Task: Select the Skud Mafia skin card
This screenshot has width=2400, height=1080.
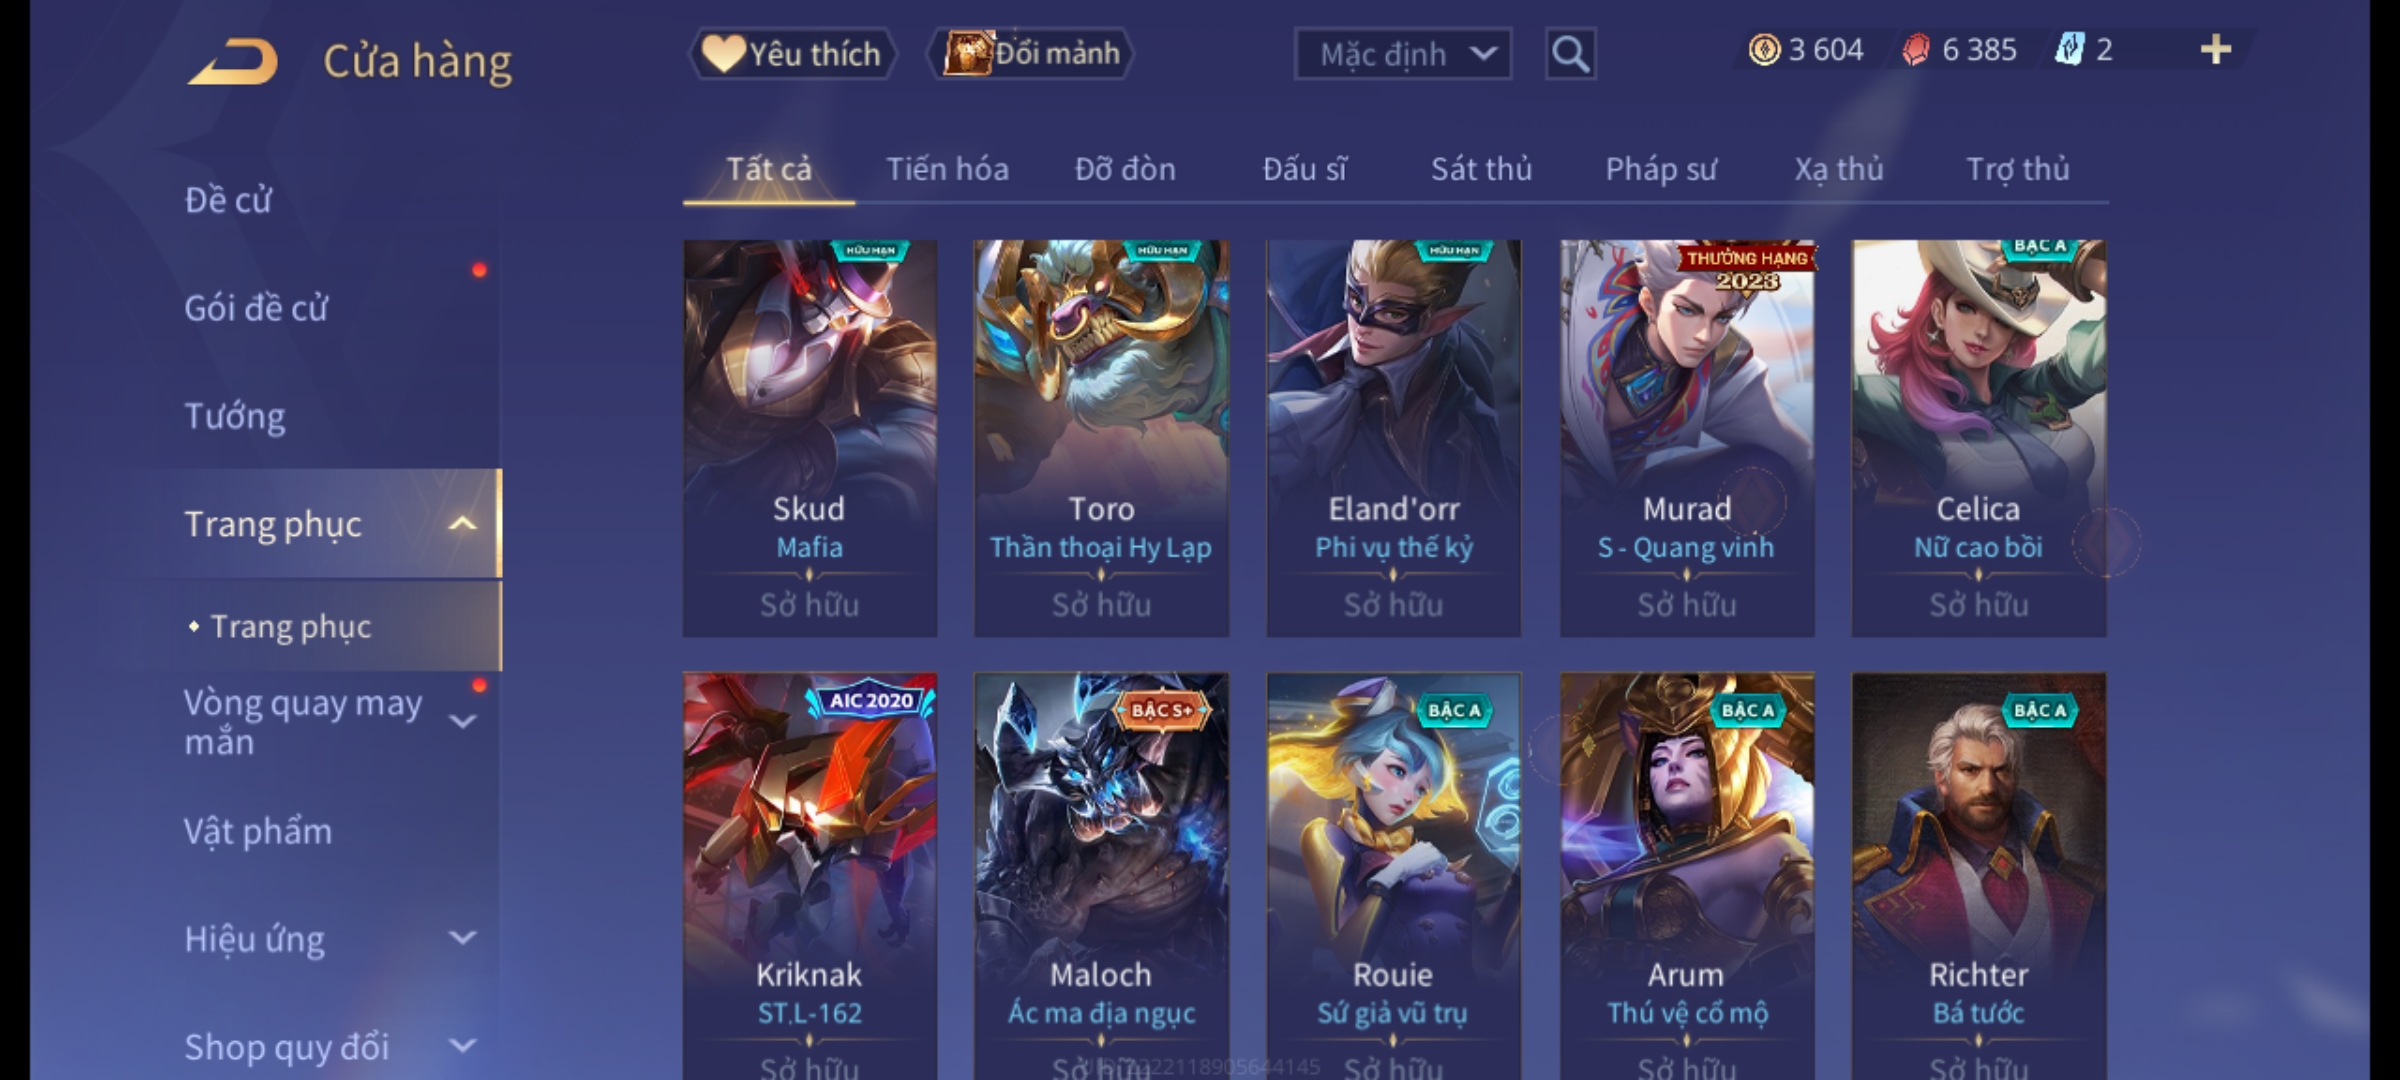Action: tap(810, 438)
